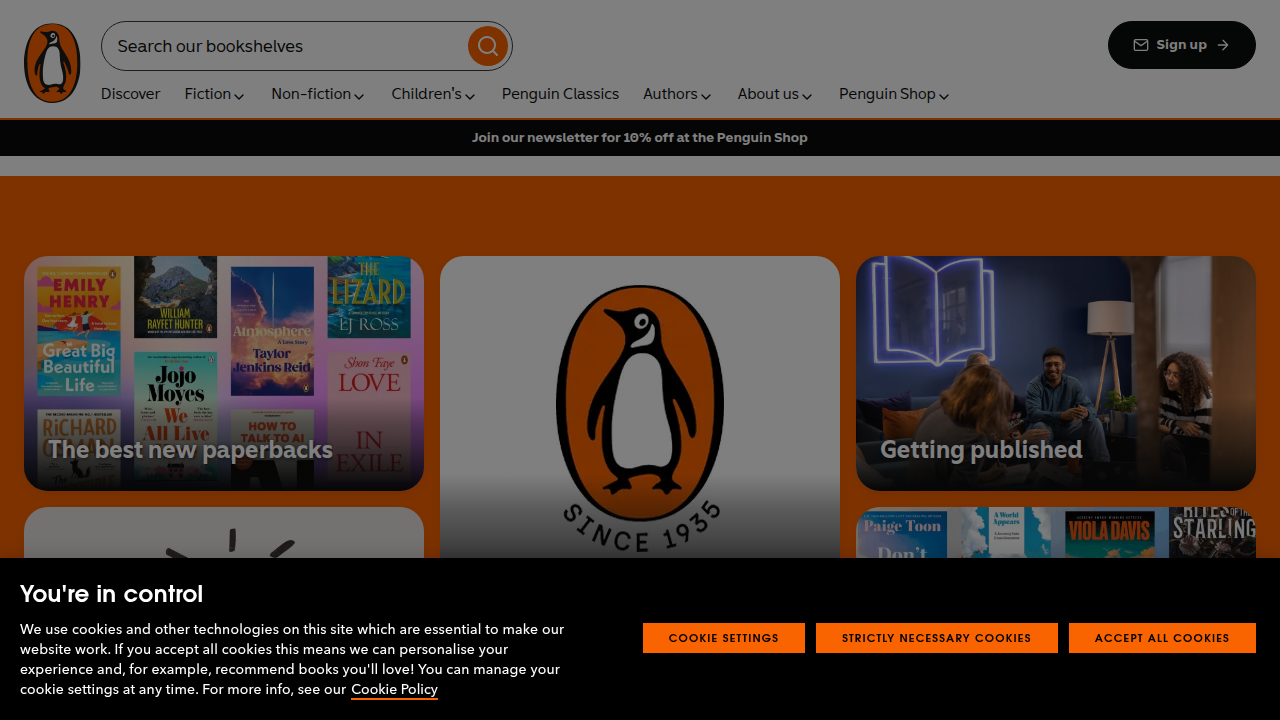The width and height of the screenshot is (1280, 720).
Task: Open the Getting published card
Action: (x=1056, y=373)
